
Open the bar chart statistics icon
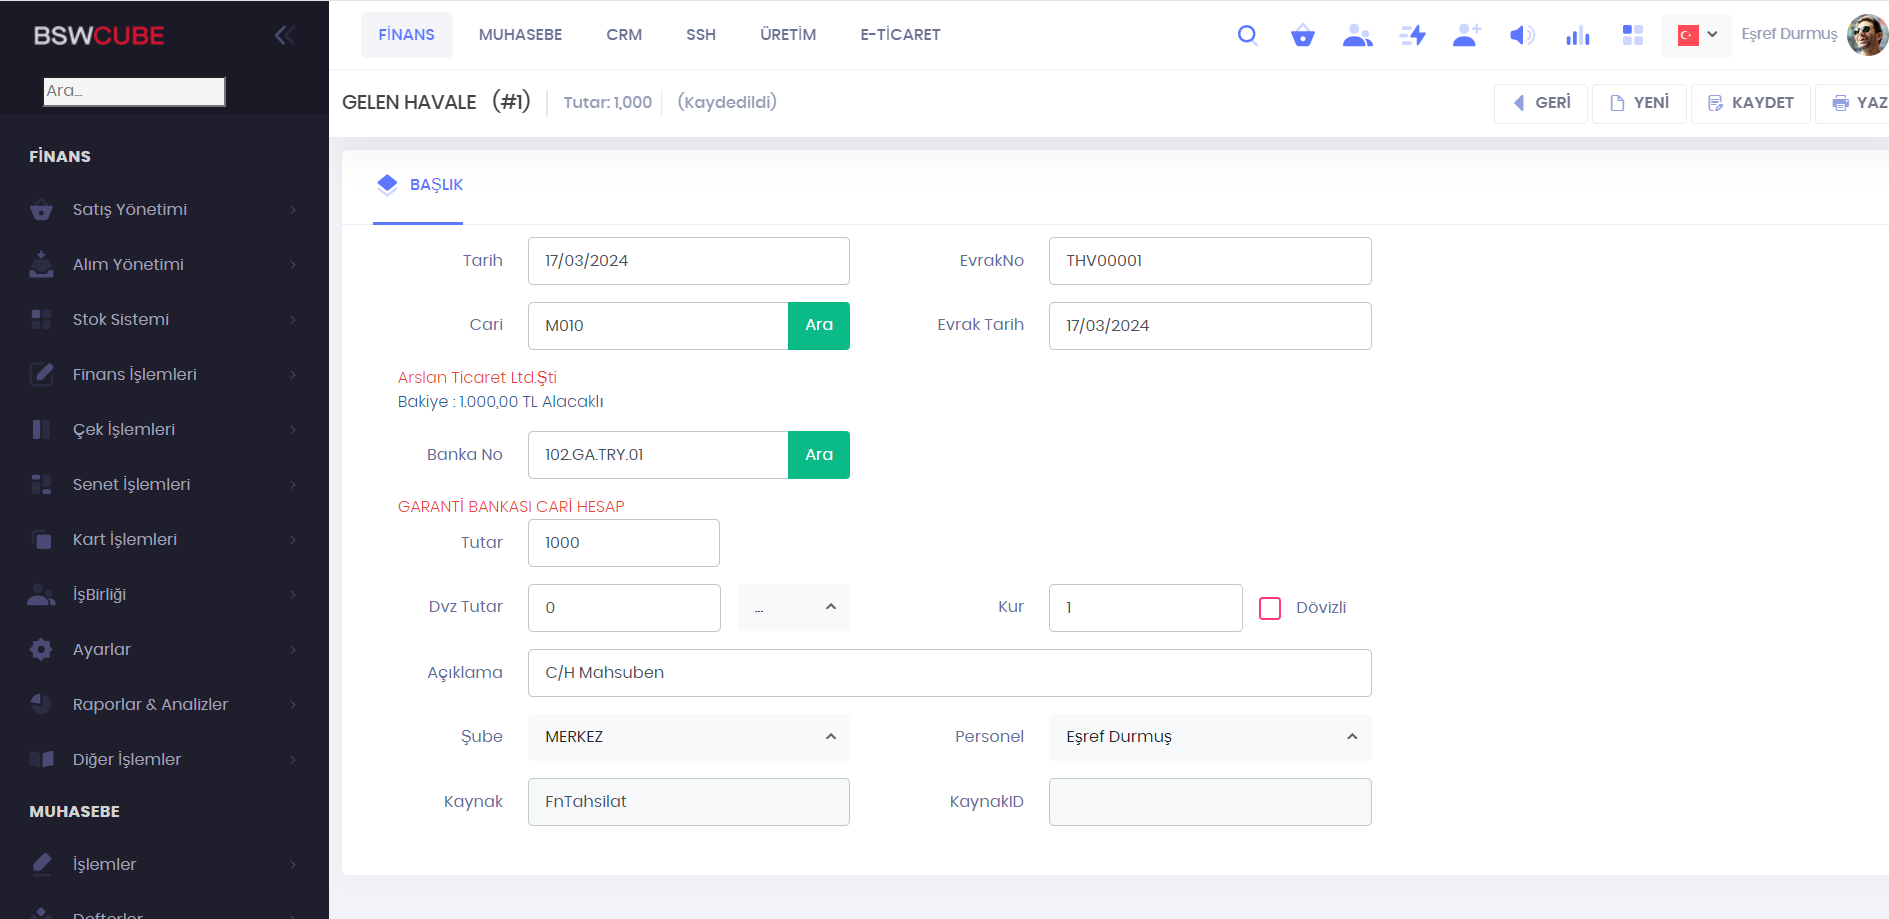tap(1577, 35)
